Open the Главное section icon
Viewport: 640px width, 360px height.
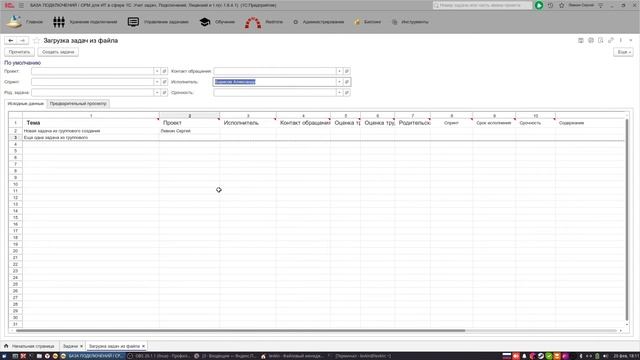(x=13, y=22)
